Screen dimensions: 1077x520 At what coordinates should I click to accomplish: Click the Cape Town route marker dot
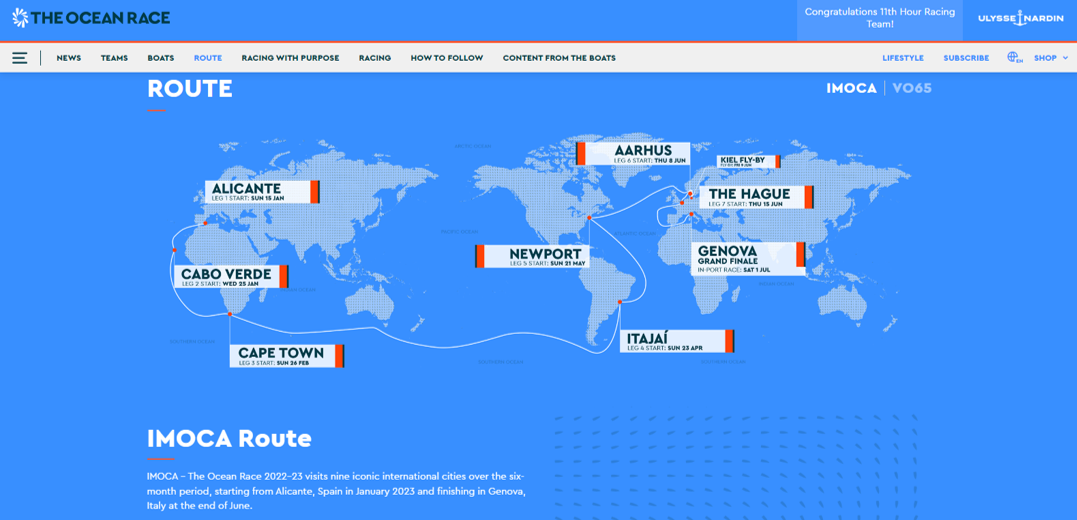point(230,314)
